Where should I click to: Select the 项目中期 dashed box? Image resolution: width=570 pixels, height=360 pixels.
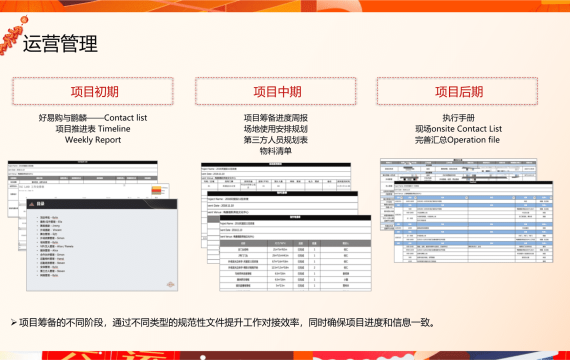tap(276, 91)
